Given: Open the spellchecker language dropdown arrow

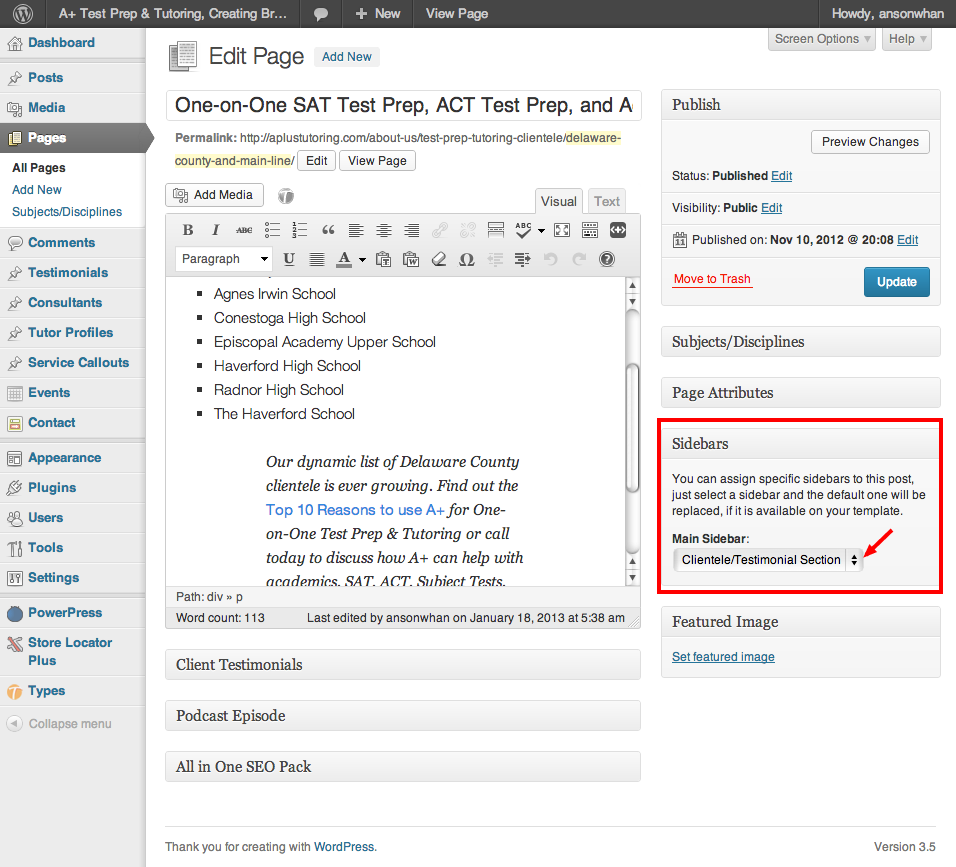Looking at the screenshot, I should (541, 230).
